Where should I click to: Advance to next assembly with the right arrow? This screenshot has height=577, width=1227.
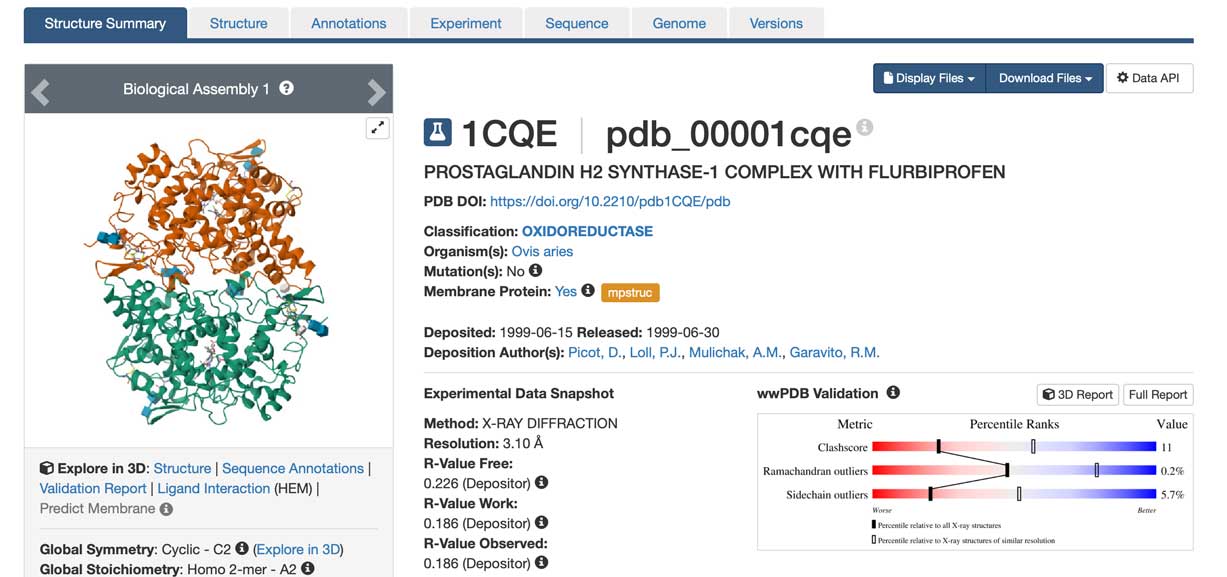tap(377, 92)
